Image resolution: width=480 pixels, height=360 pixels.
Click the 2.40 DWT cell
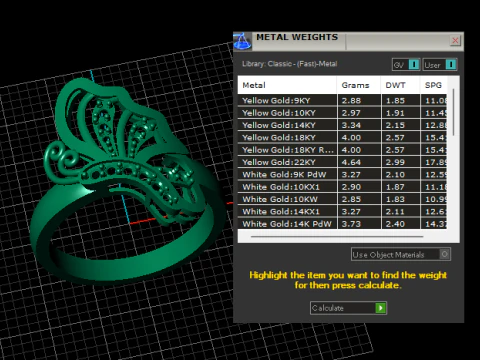point(400,224)
